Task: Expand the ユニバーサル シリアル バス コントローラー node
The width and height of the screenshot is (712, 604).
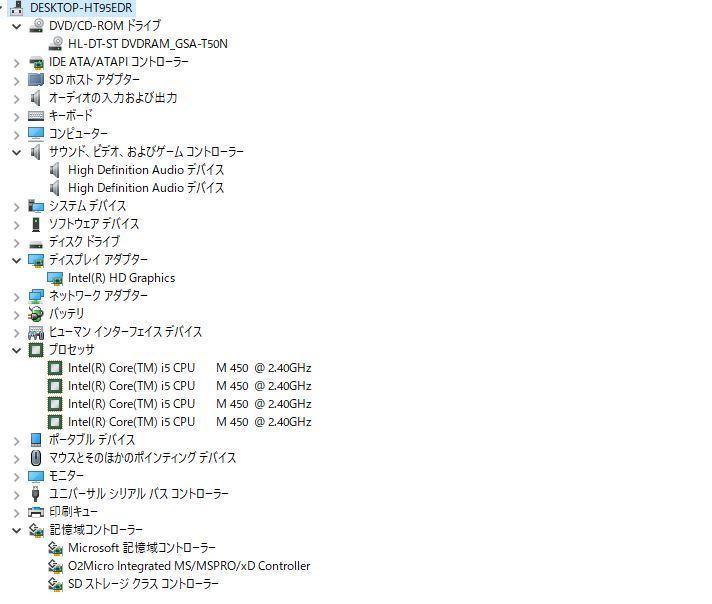Action: tap(16, 495)
